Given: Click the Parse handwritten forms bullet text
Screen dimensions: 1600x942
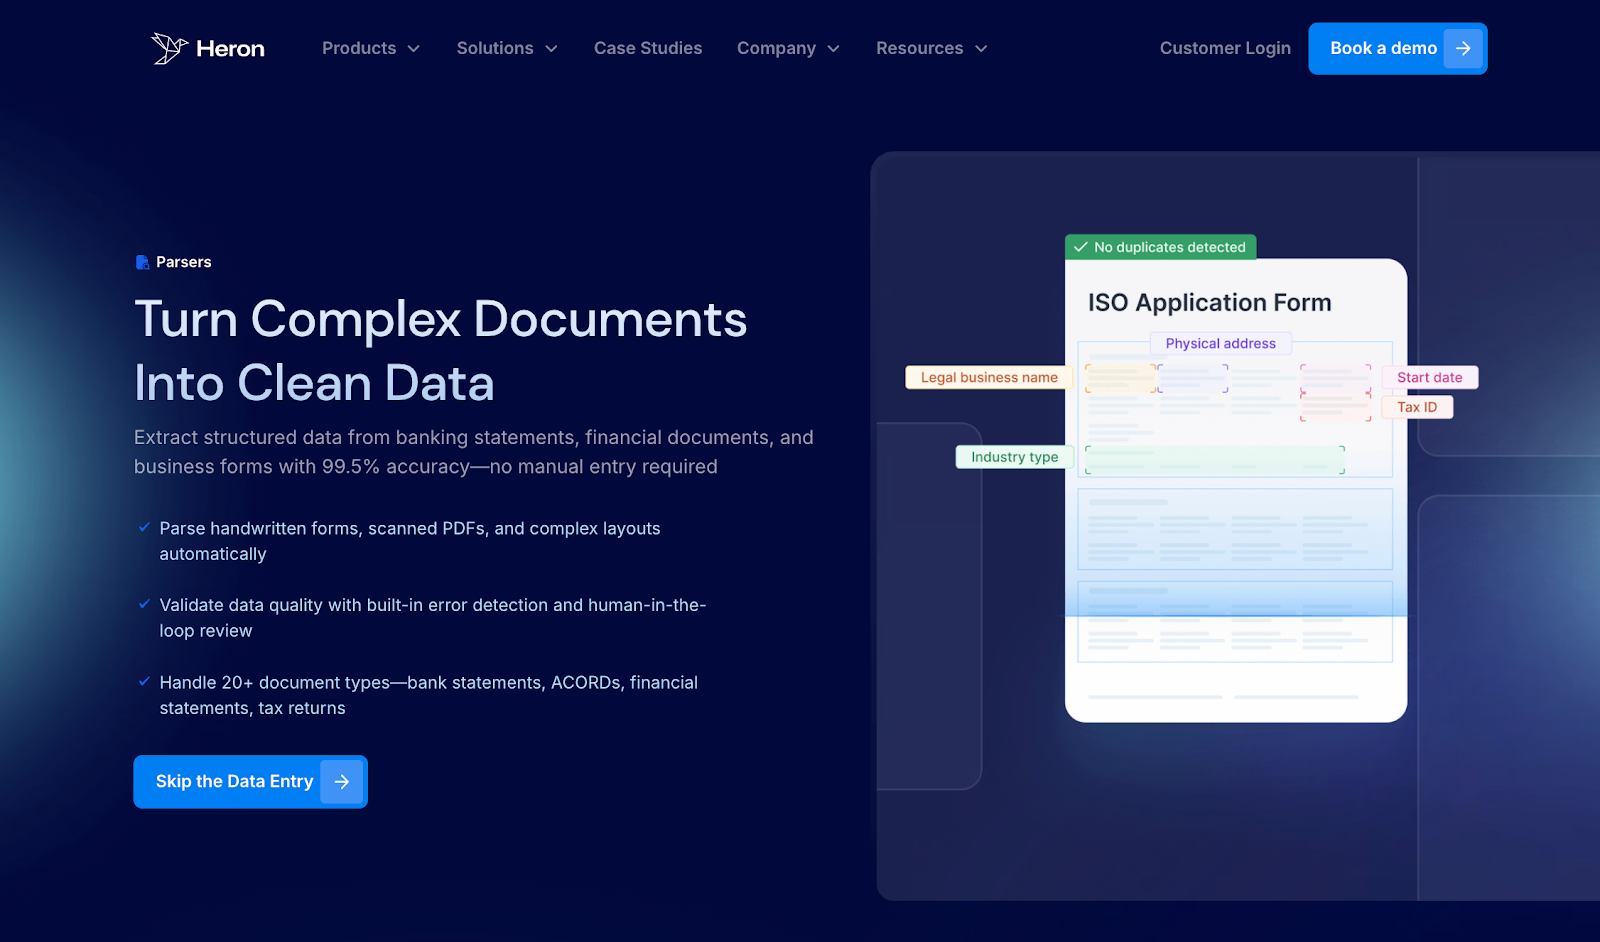Looking at the screenshot, I should point(410,541).
